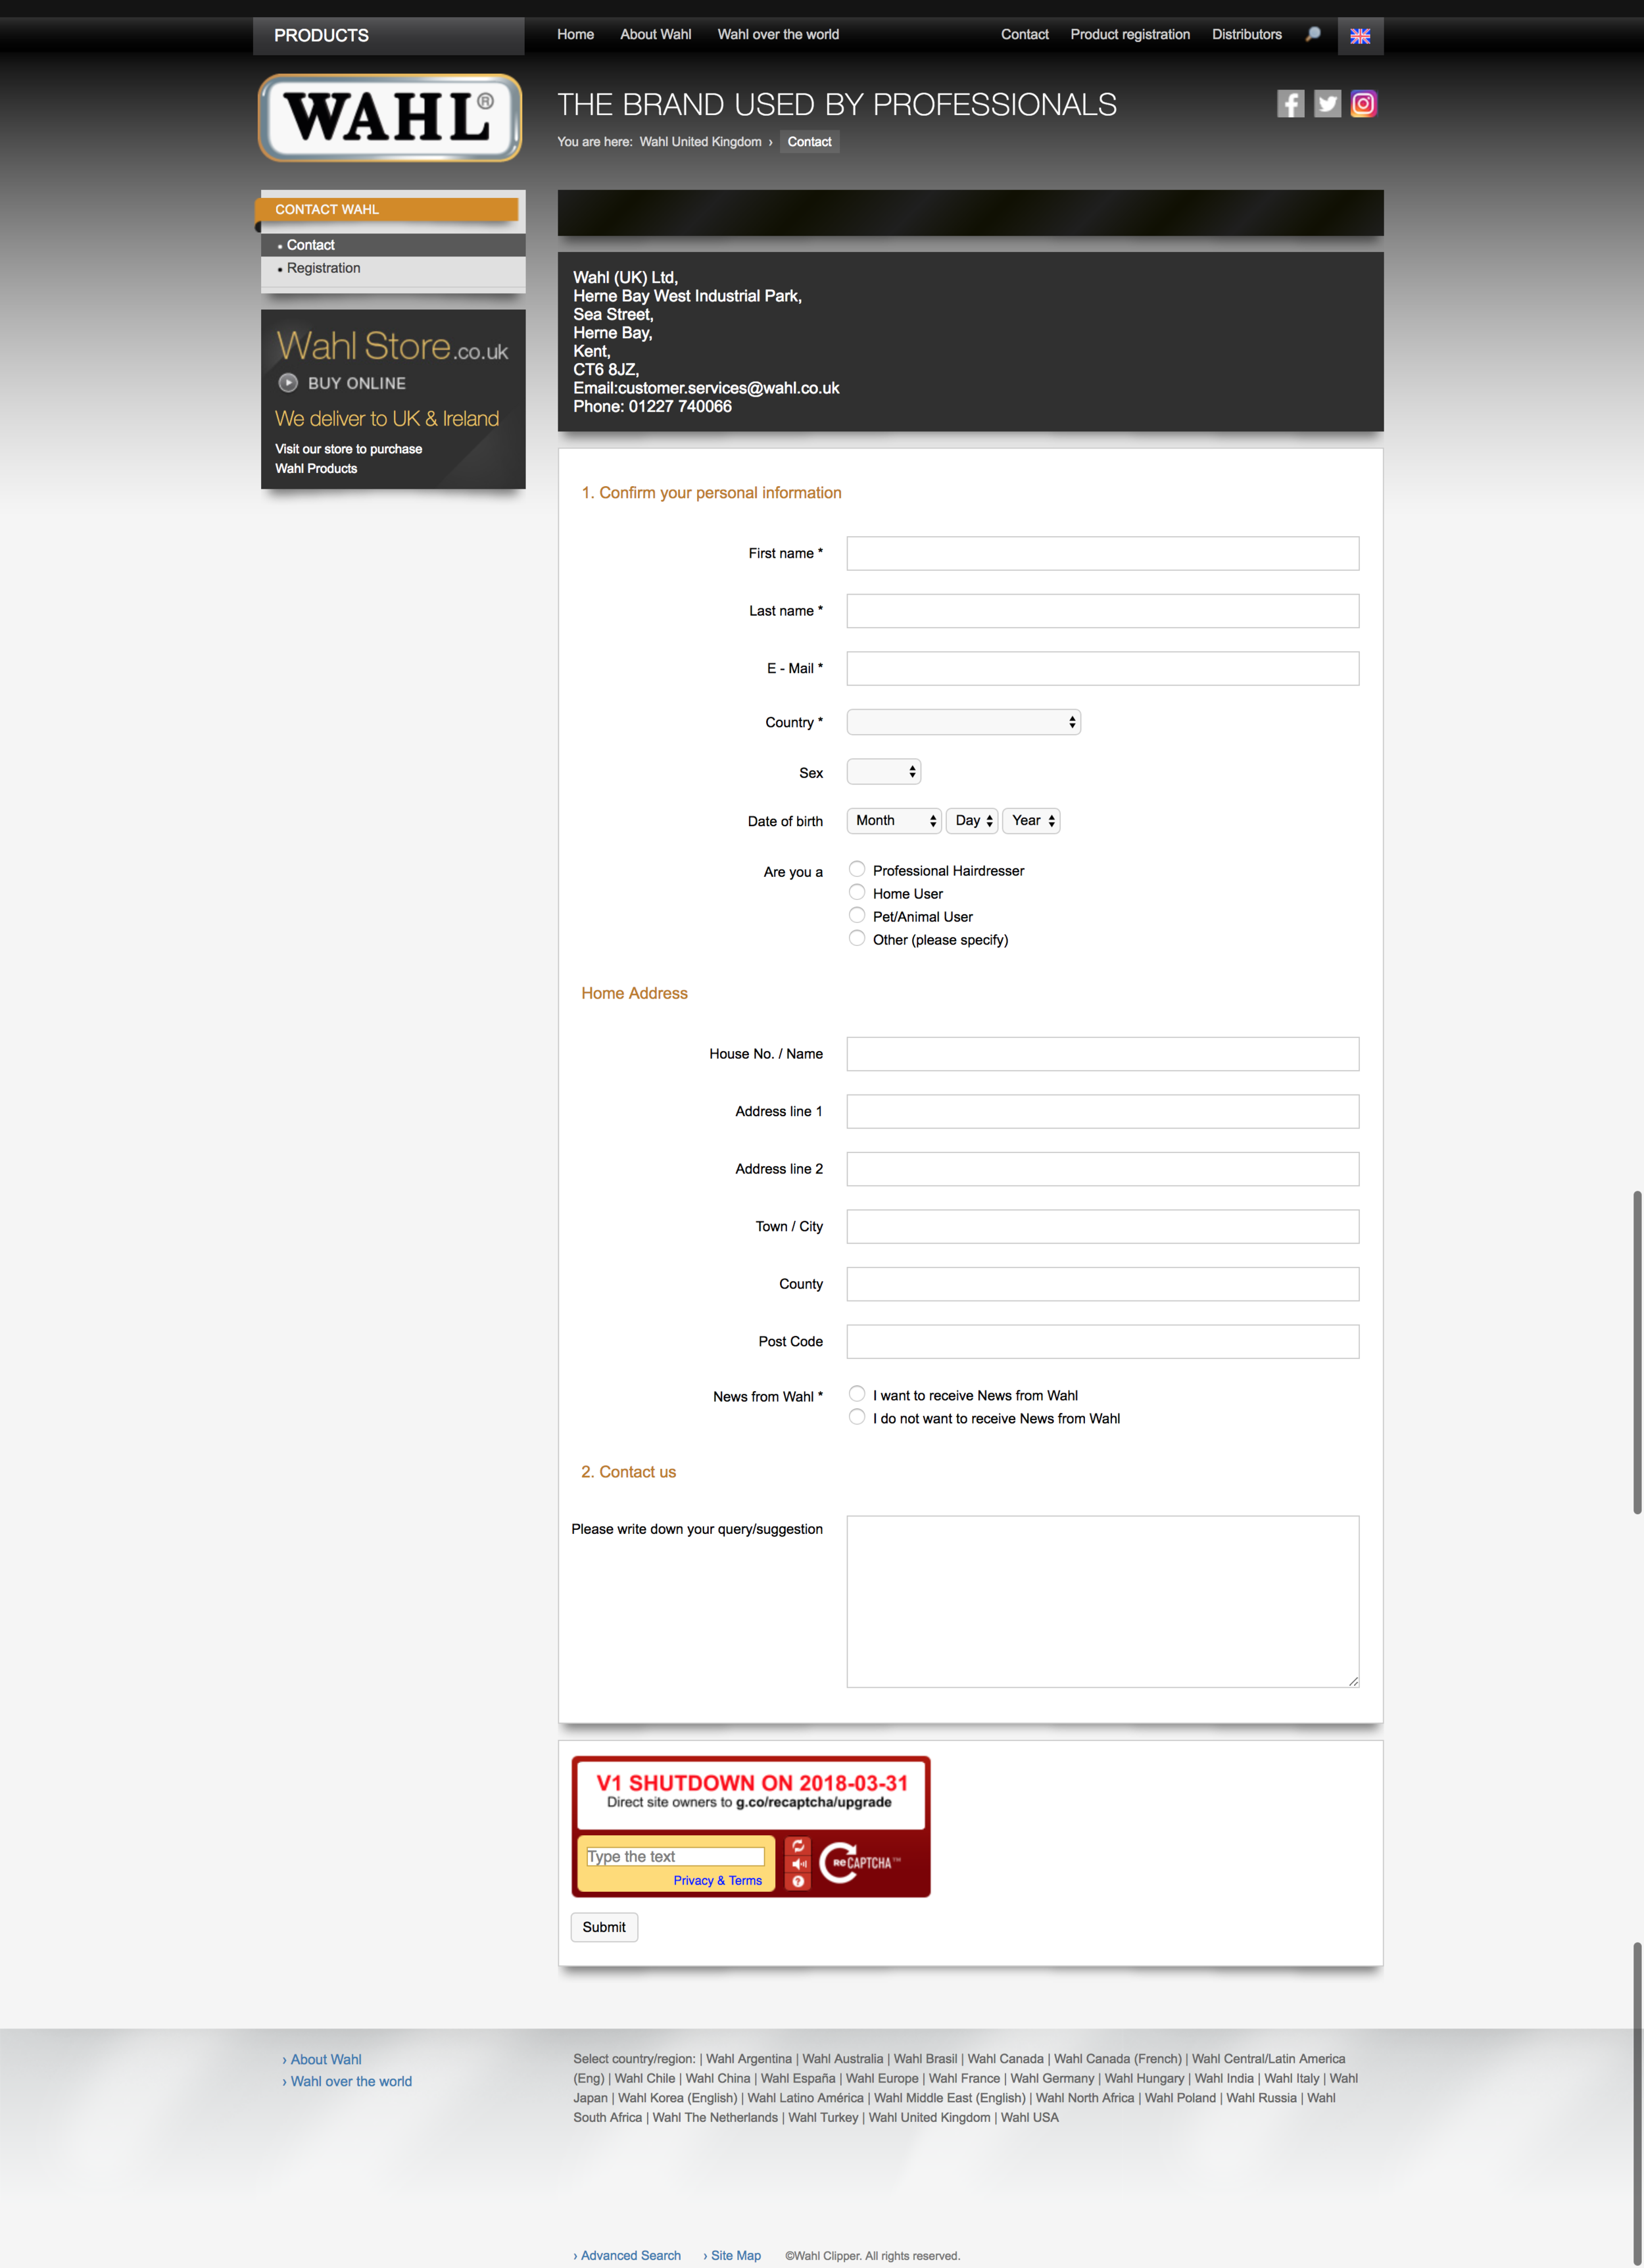Open the PRODUCTS menu

point(388,36)
